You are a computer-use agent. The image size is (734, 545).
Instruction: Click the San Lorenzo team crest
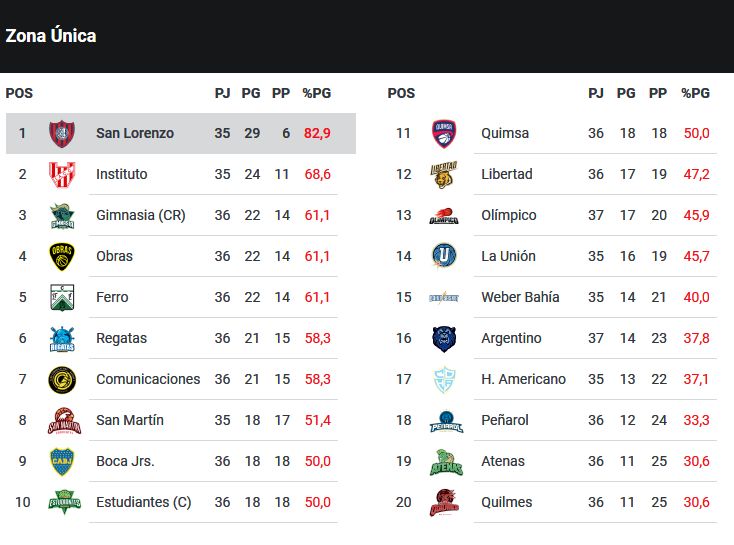tap(62, 133)
